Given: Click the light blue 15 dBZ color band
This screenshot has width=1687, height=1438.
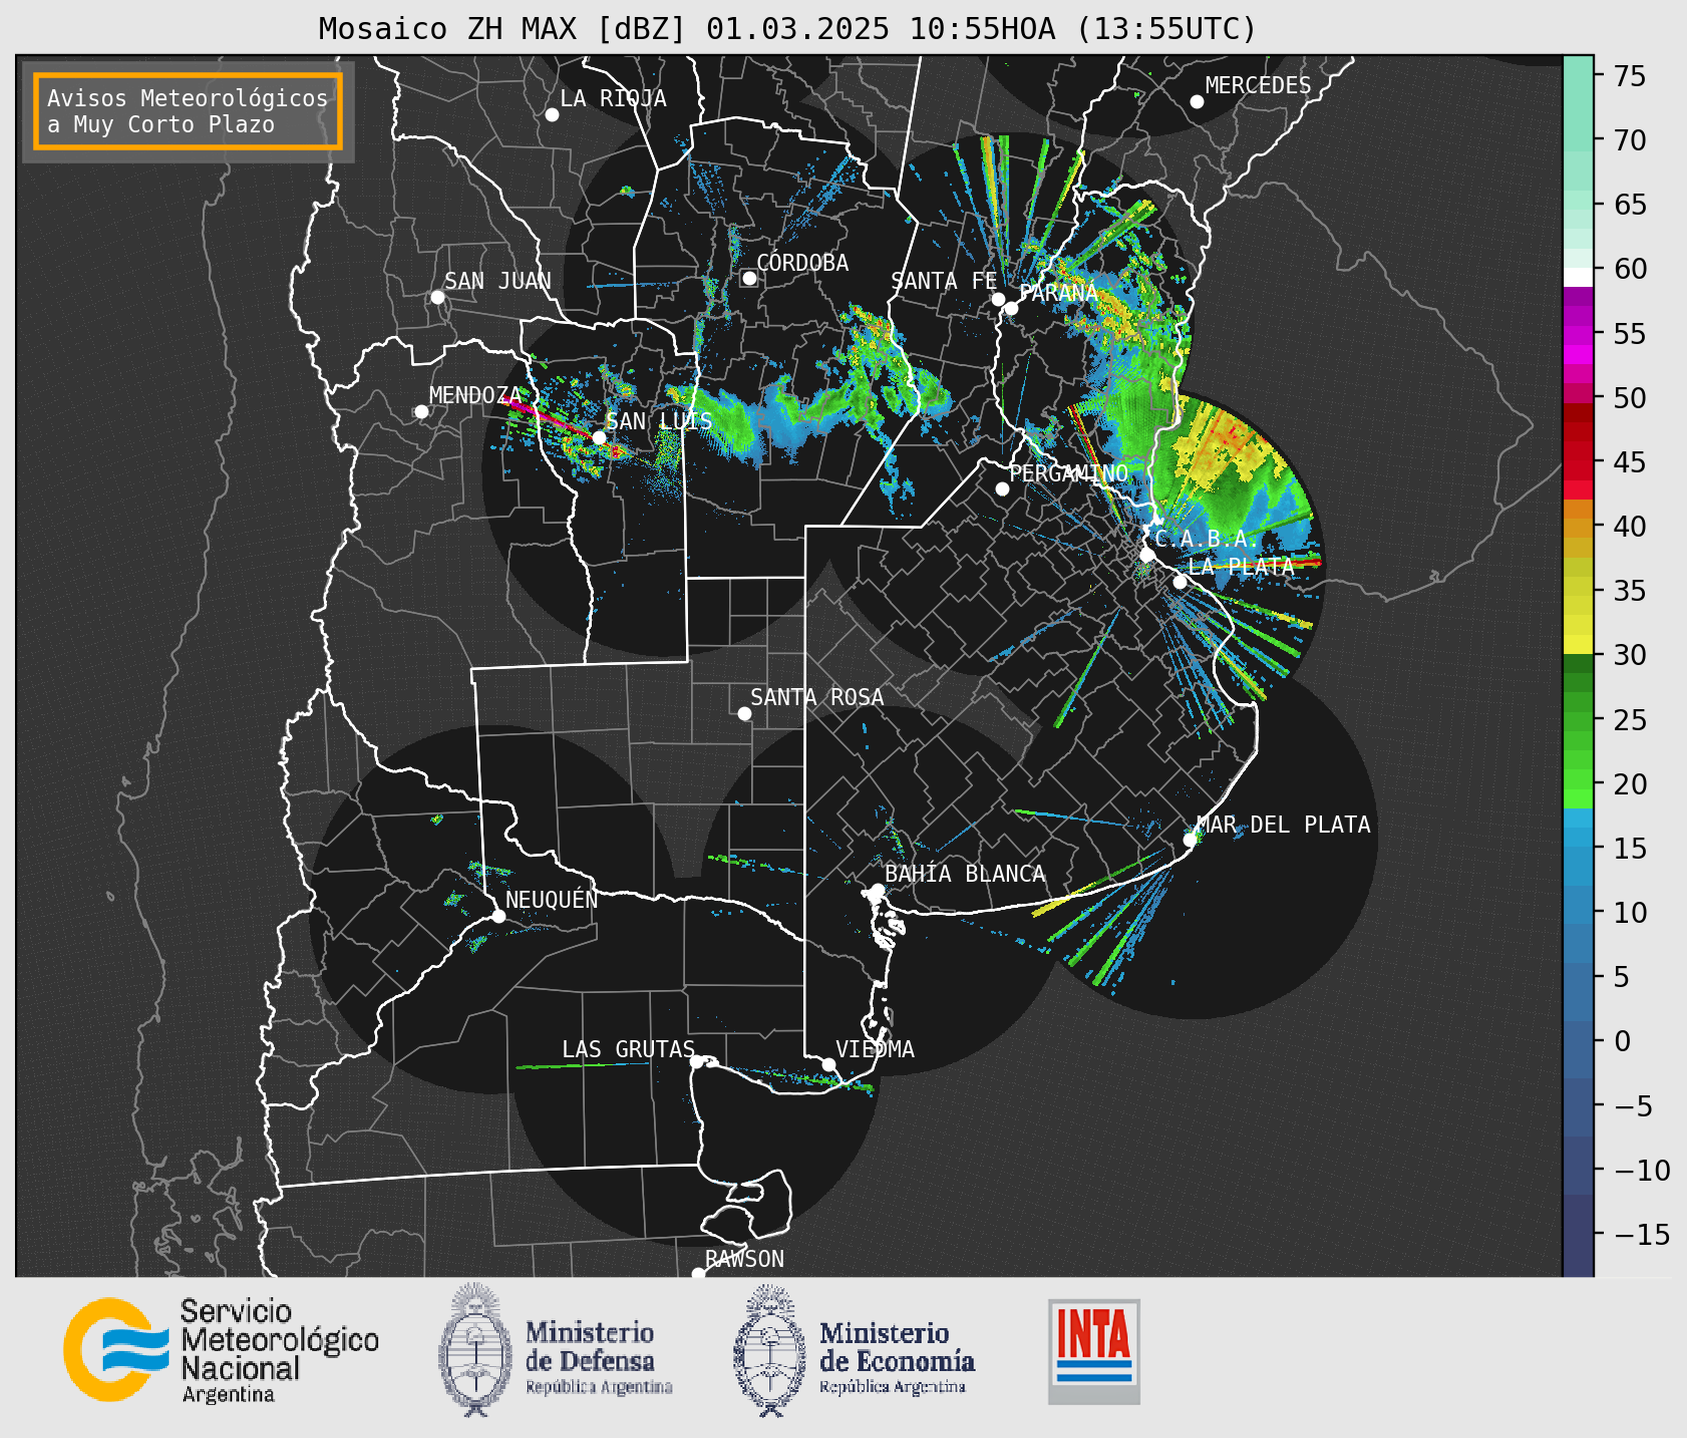Looking at the screenshot, I should 1578,848.
